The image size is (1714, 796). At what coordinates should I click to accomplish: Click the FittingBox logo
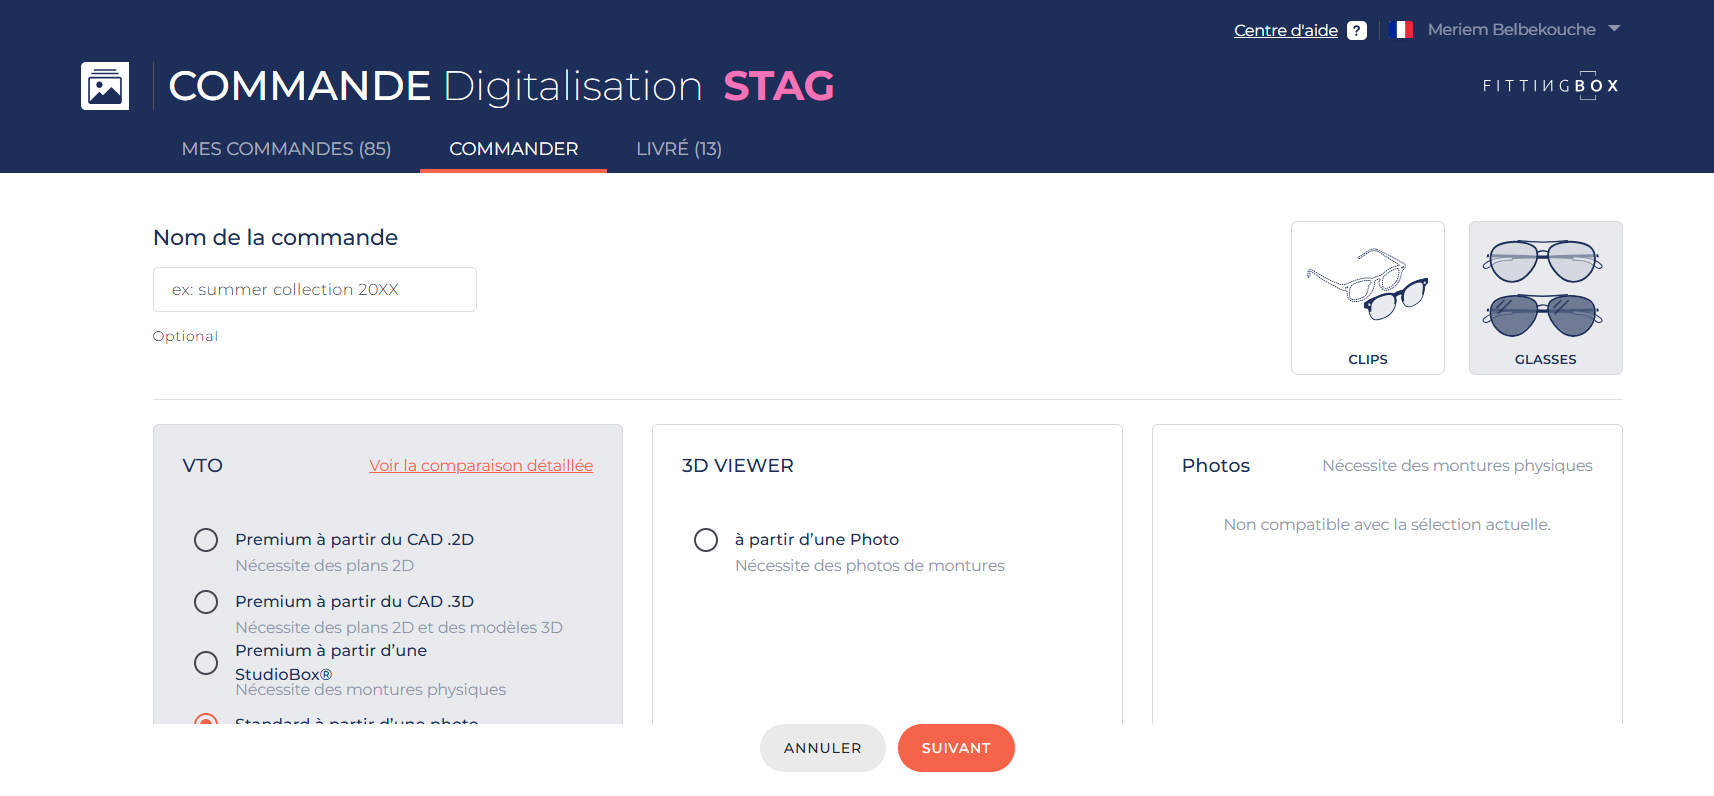point(1550,86)
